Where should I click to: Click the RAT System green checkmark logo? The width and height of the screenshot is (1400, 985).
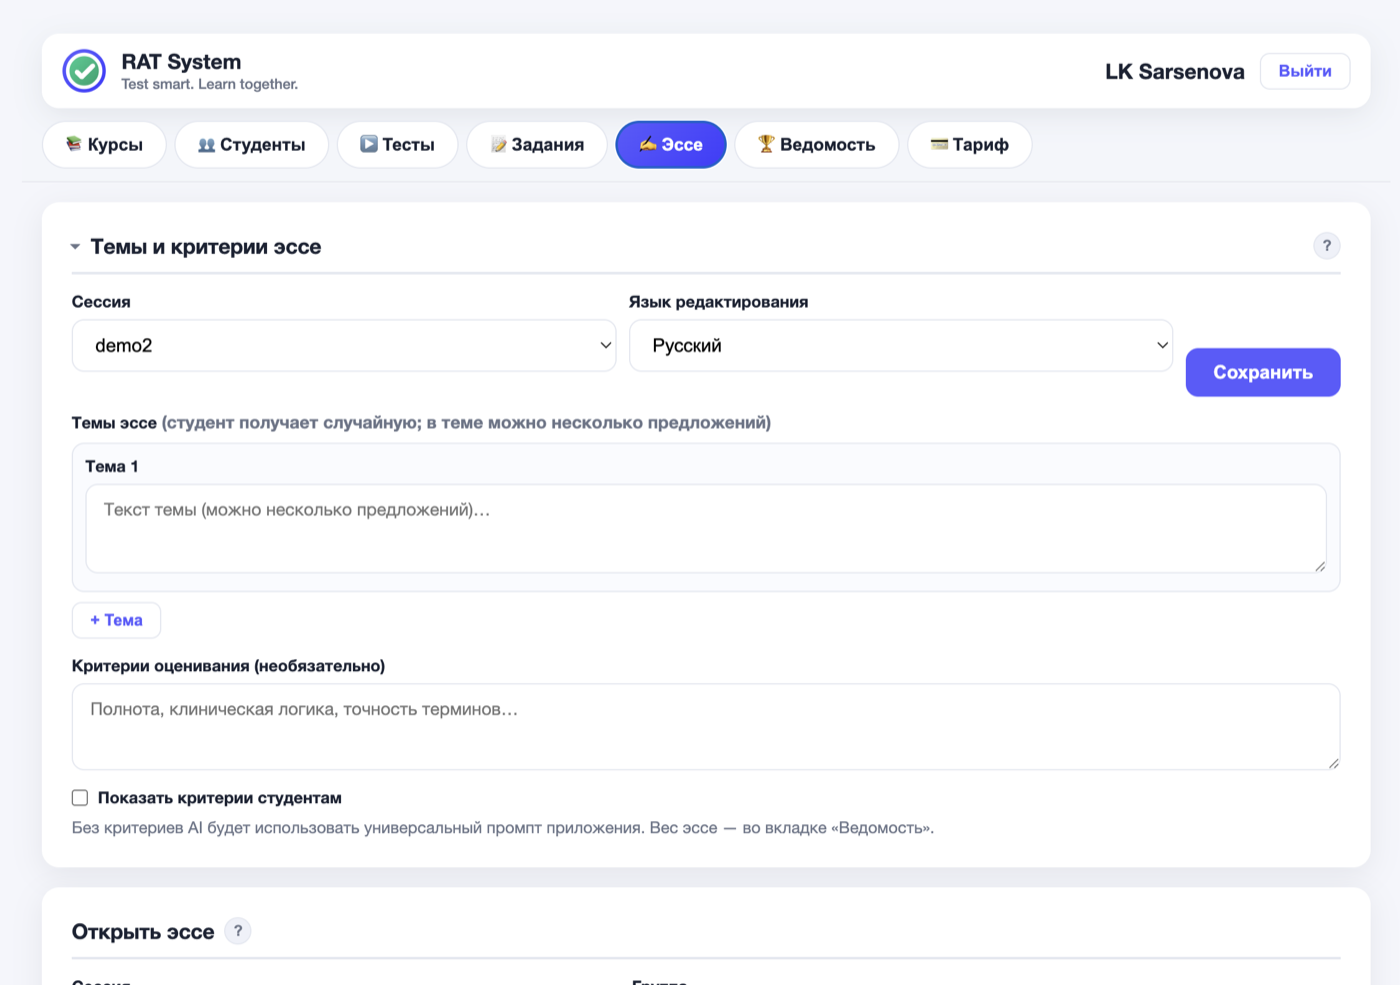click(84, 71)
